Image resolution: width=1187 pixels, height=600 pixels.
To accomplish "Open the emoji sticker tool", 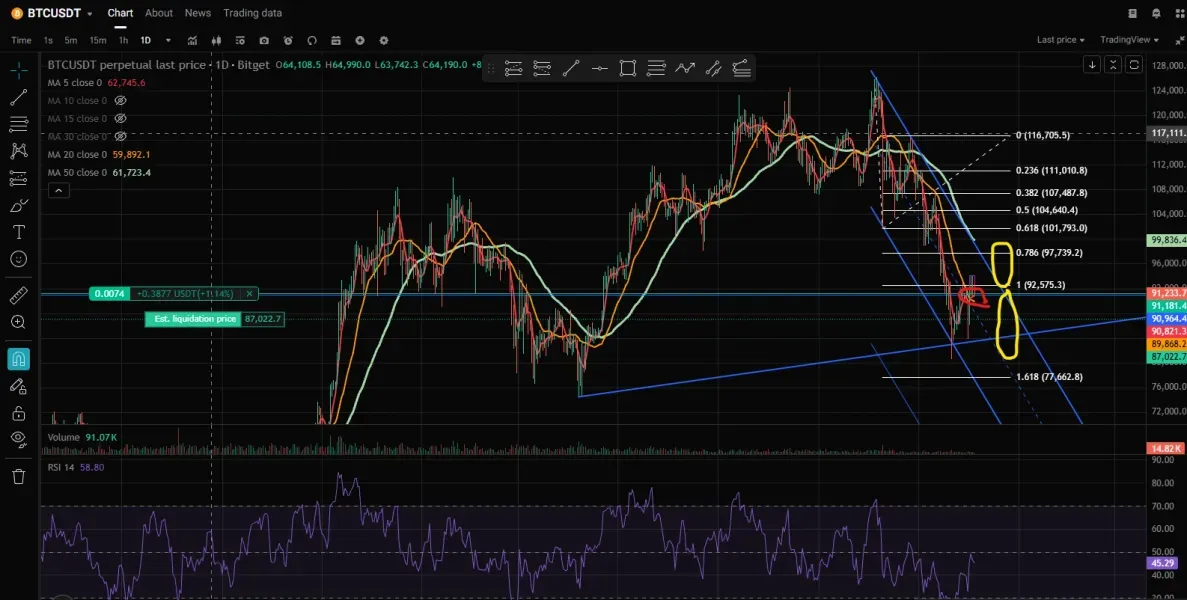I will pos(18,259).
